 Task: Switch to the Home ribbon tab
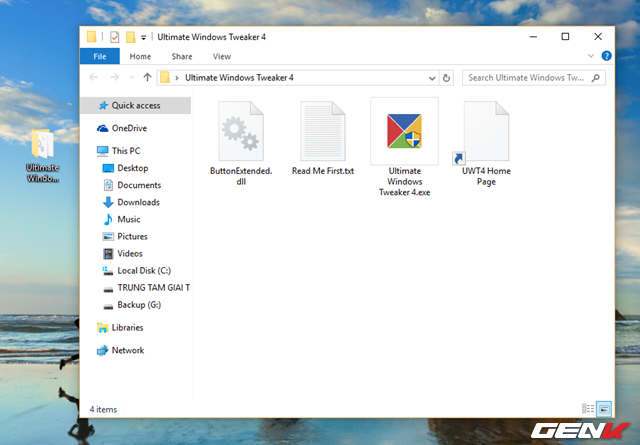(x=140, y=56)
